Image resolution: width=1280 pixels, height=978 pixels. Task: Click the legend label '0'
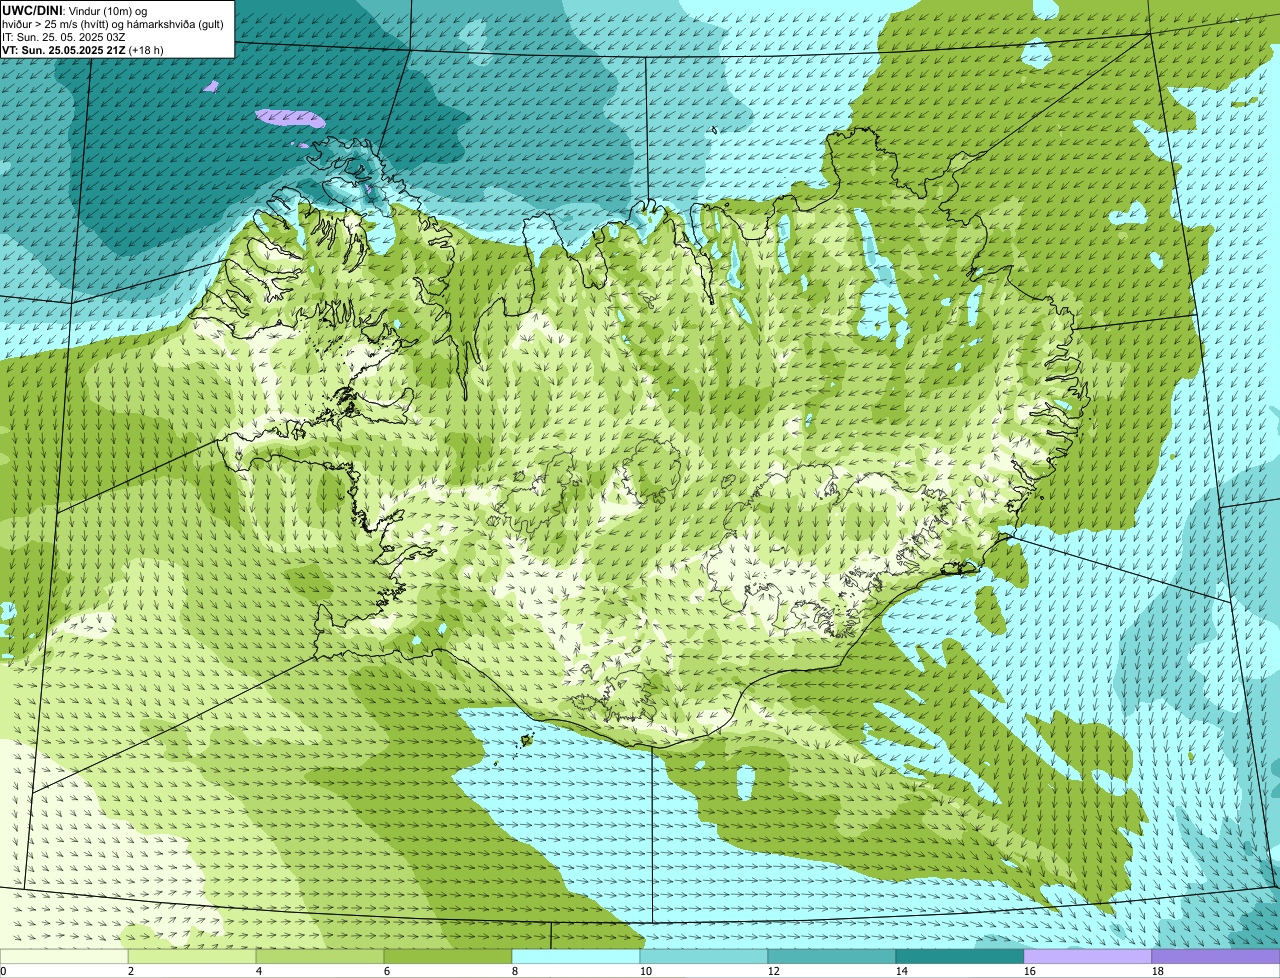coord(3,971)
